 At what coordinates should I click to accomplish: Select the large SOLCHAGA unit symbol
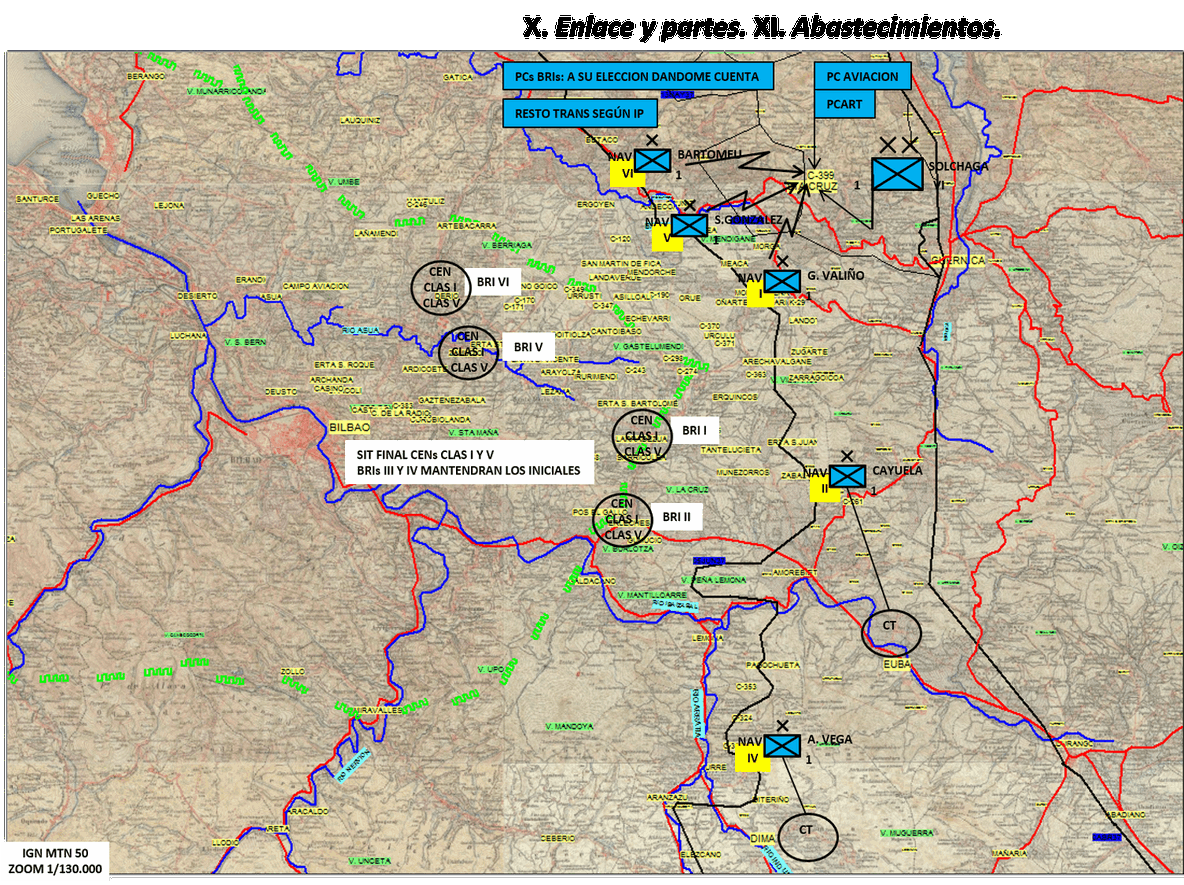pyautogui.click(x=897, y=174)
